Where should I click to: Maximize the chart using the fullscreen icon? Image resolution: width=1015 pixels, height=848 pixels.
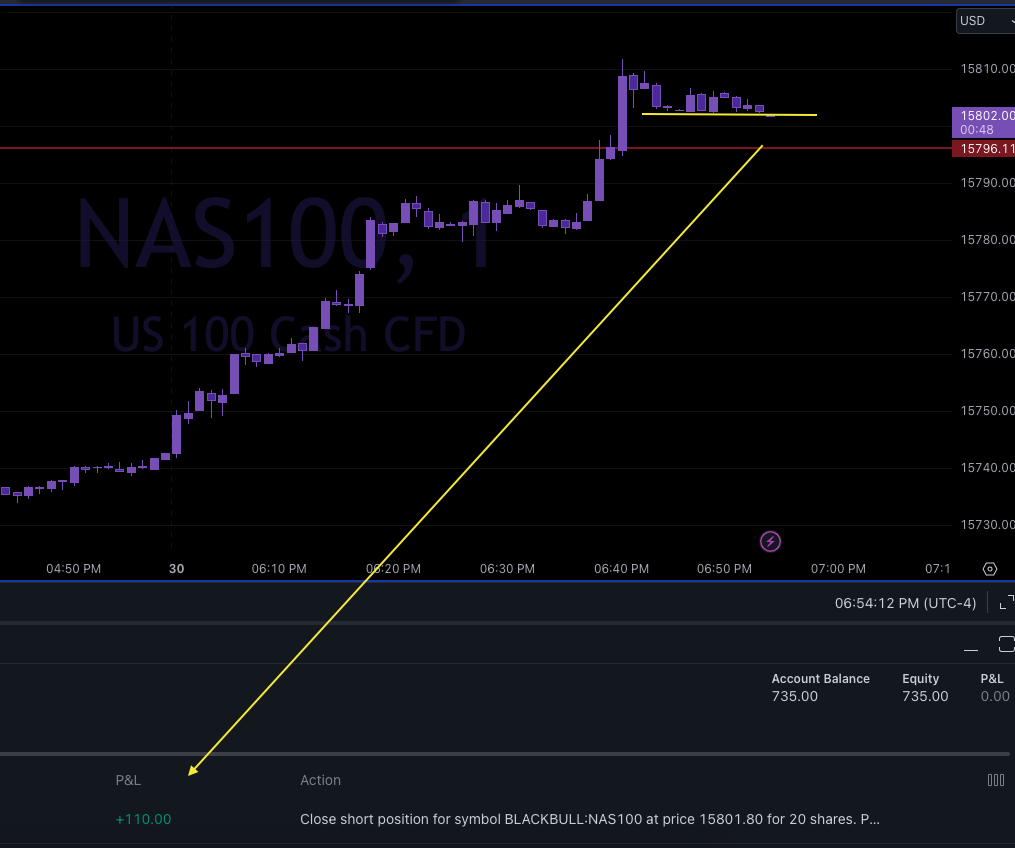[1007, 603]
